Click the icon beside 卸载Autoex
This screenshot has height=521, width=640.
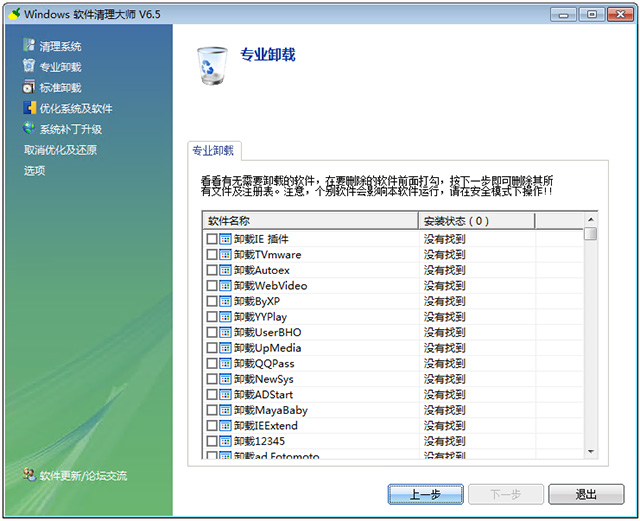tap(225, 270)
